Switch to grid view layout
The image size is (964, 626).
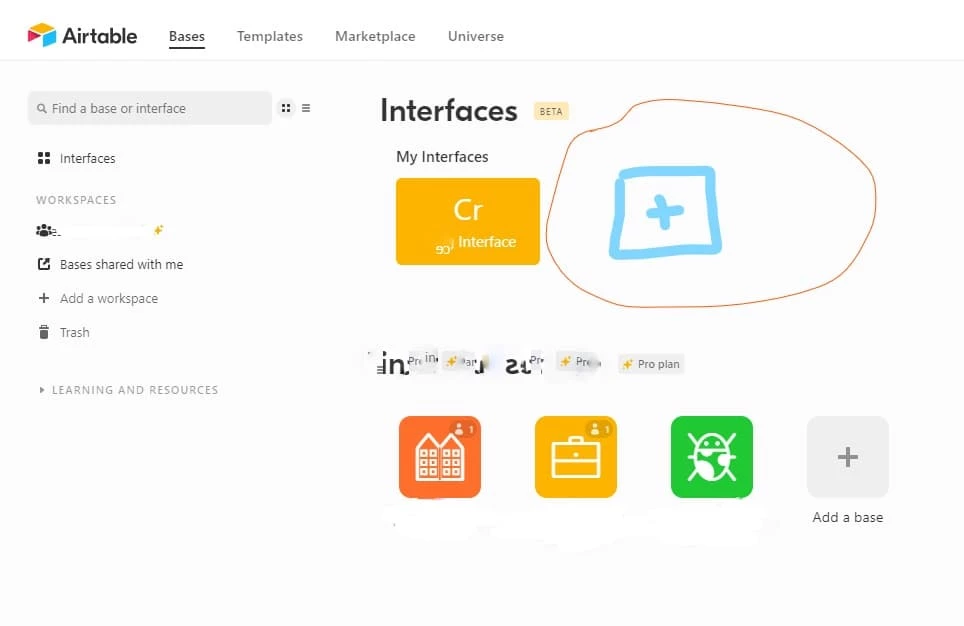click(286, 108)
